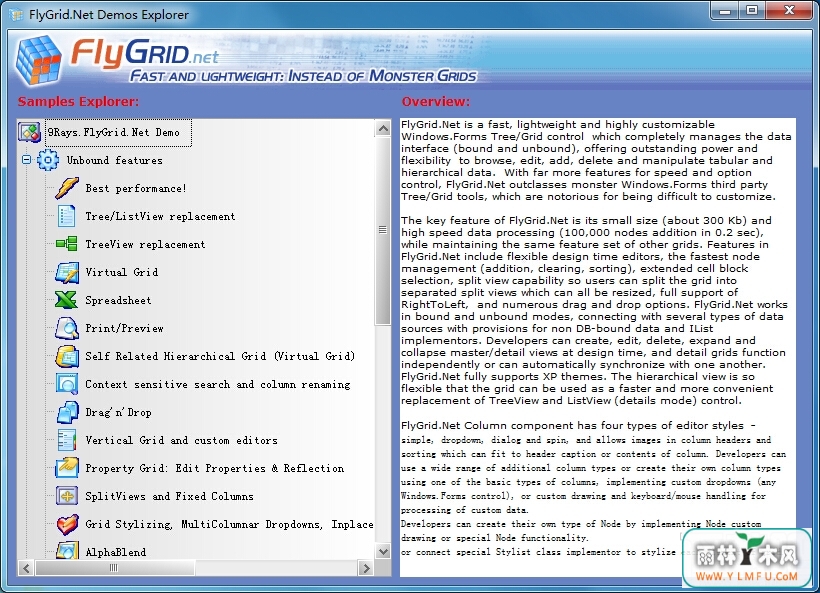Open the Drag'n'Drop sample
Image resolution: width=820 pixels, height=593 pixels.
click(x=119, y=413)
